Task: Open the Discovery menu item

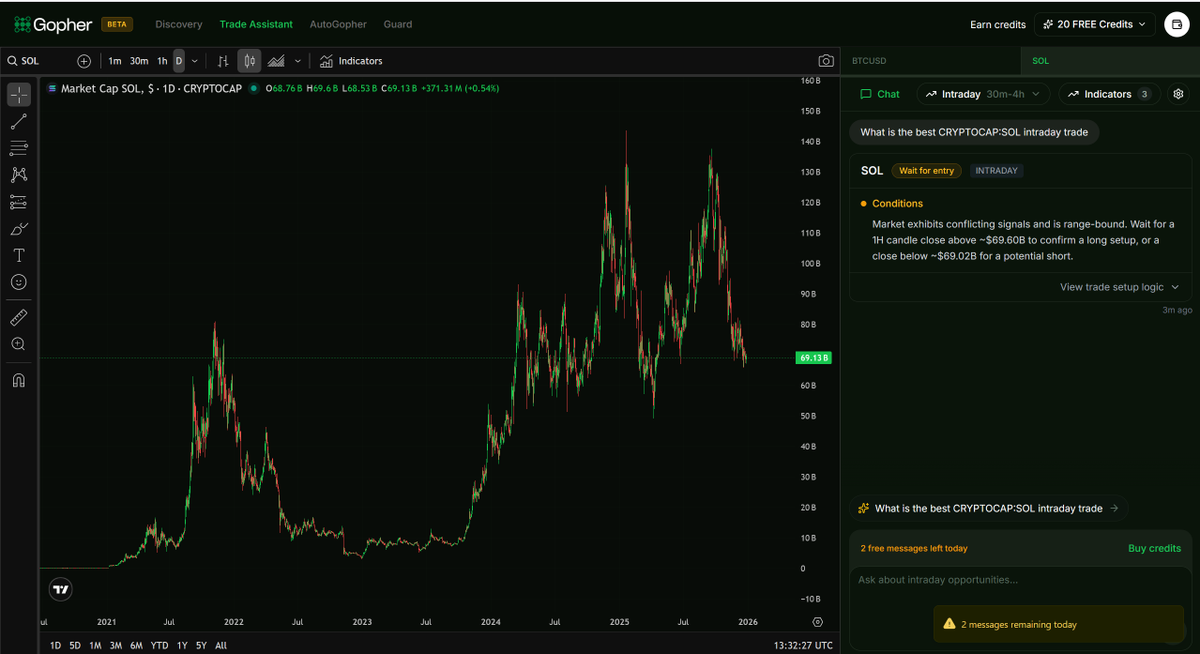Action: click(x=178, y=24)
